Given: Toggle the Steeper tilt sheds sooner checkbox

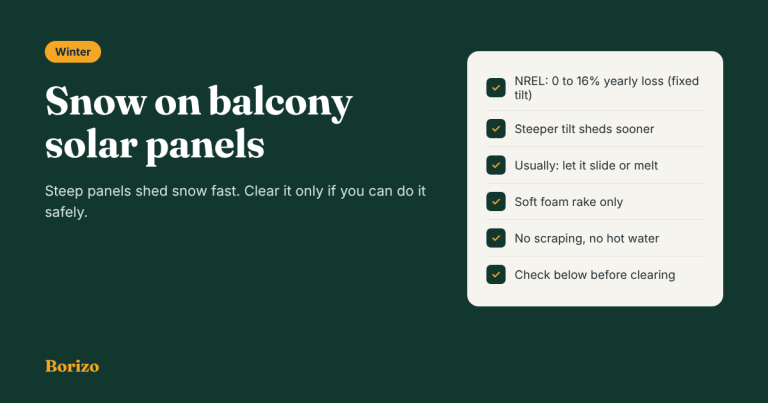Looking at the screenshot, I should pyautogui.click(x=496, y=129).
